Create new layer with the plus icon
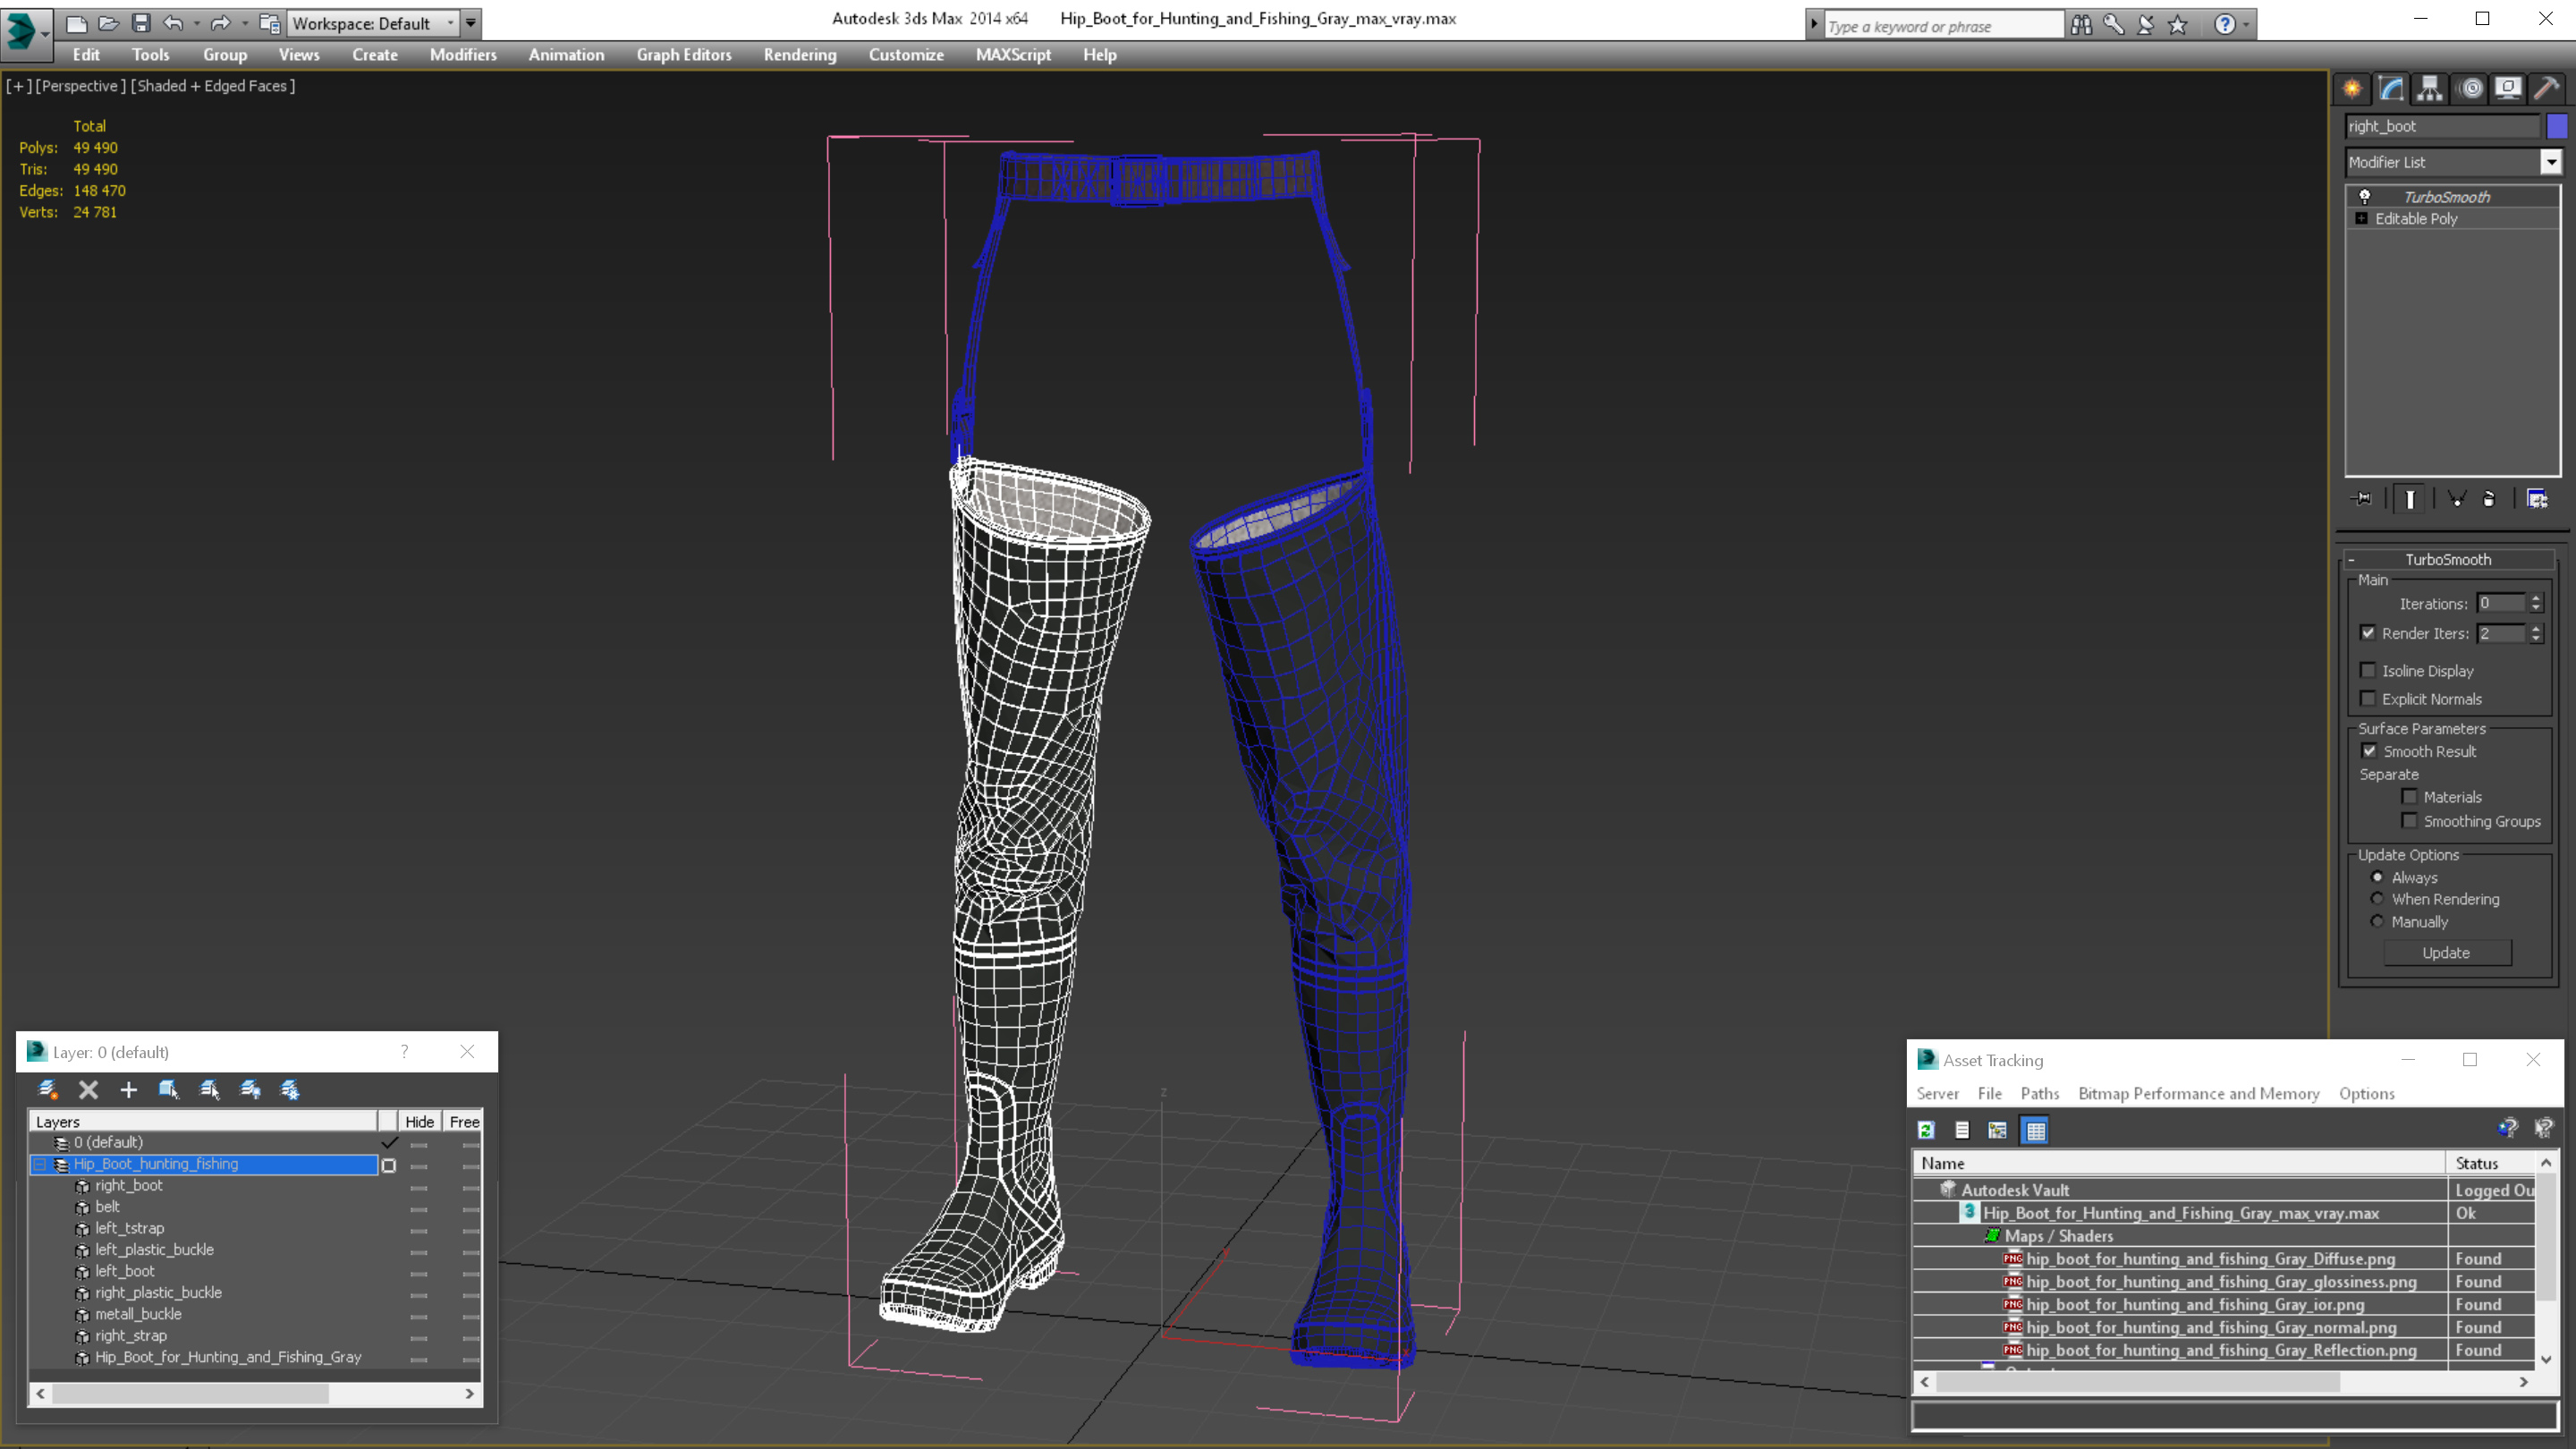Viewport: 2576px width, 1449px height. (128, 1090)
